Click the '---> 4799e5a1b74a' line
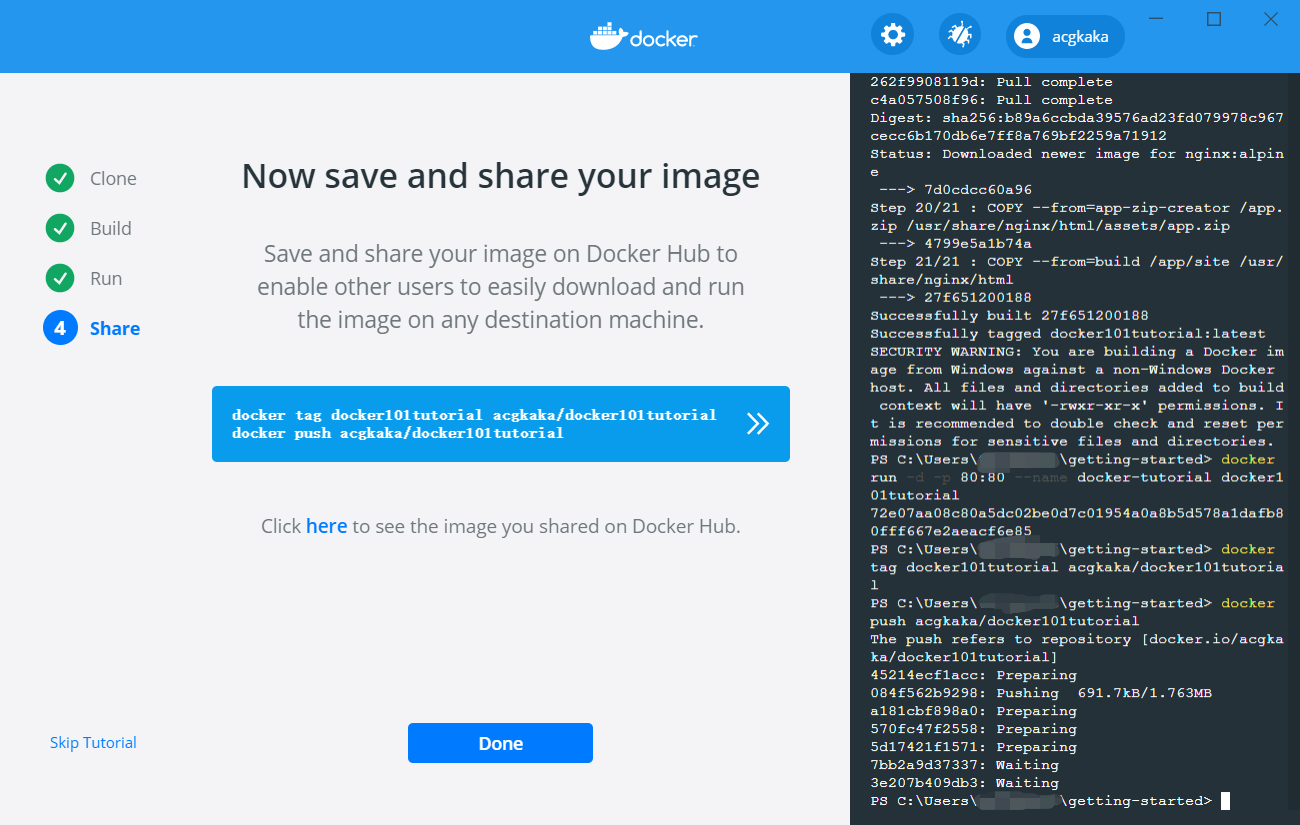 [955, 244]
